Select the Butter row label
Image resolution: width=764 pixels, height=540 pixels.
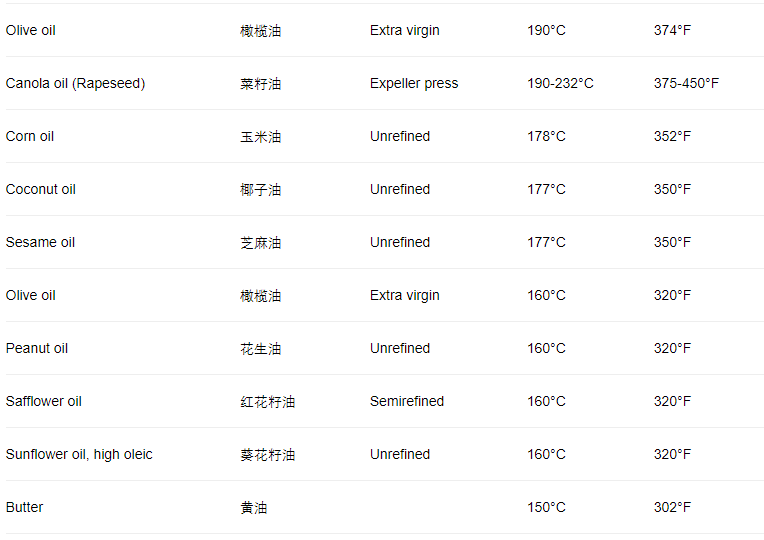pos(24,507)
